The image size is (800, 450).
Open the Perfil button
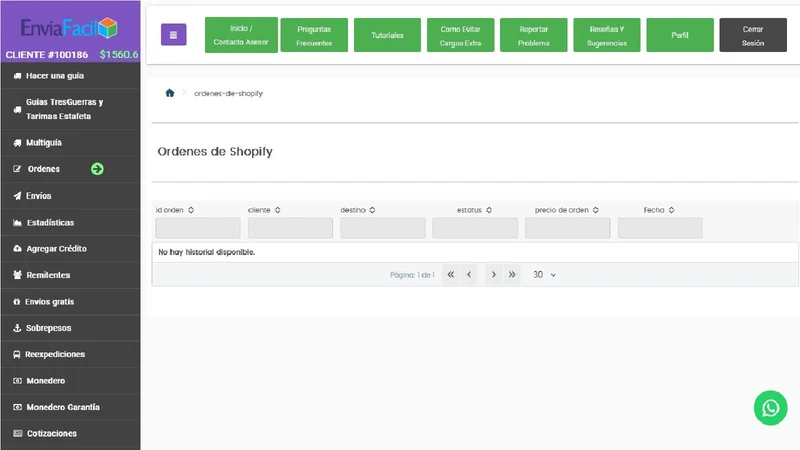coord(680,35)
